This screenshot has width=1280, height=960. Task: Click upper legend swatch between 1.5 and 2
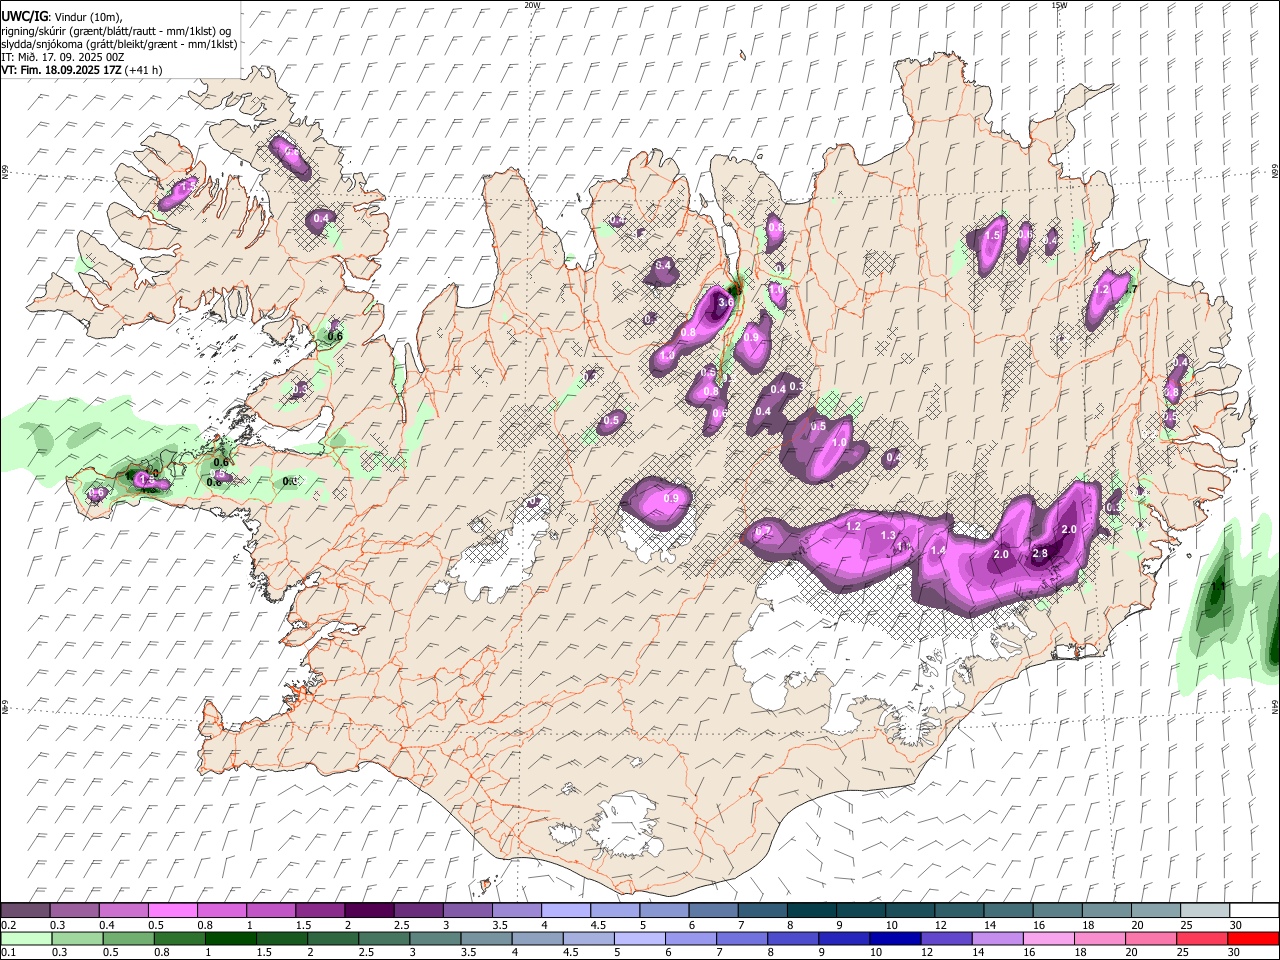click(320, 911)
